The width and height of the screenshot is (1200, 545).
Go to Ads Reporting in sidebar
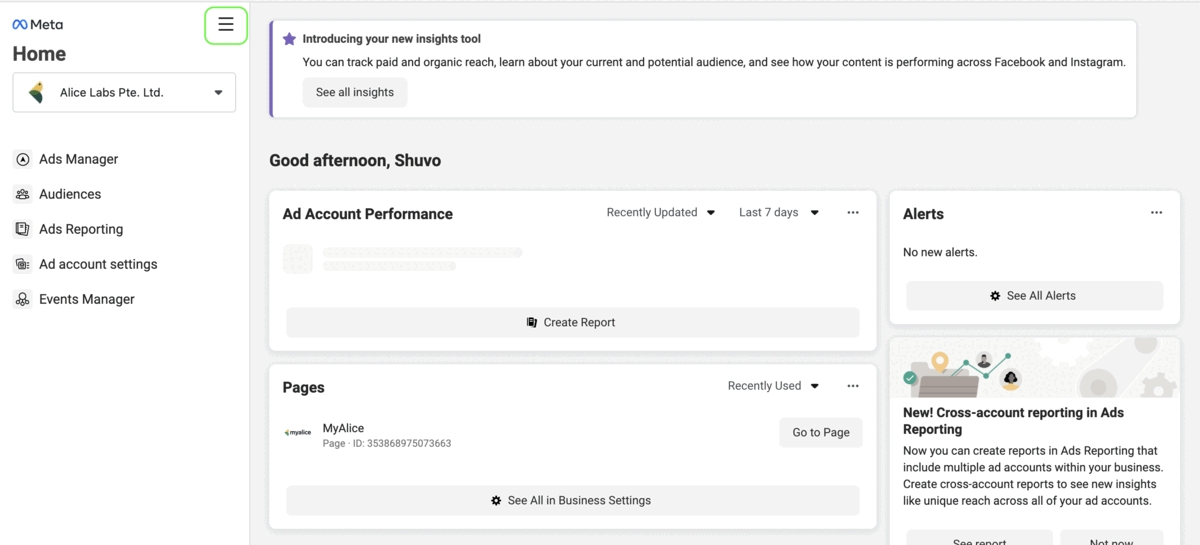(81, 229)
